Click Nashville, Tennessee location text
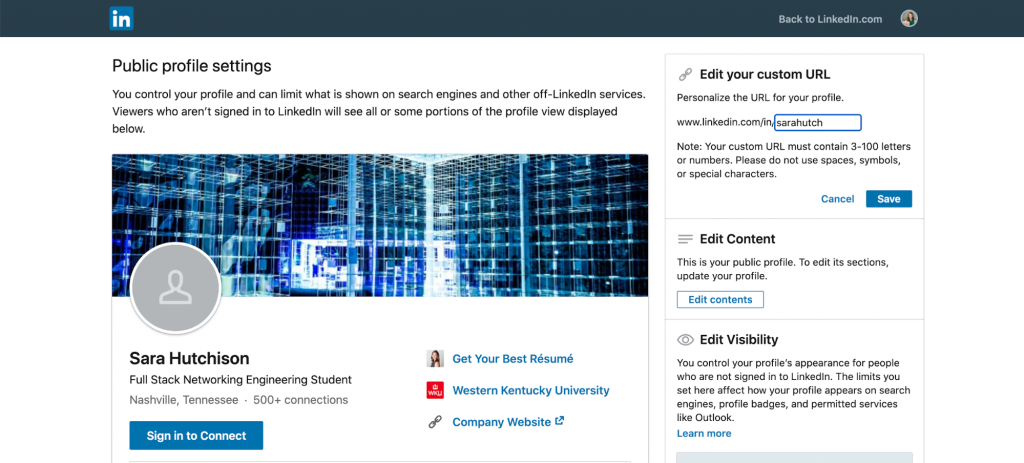 tap(184, 400)
